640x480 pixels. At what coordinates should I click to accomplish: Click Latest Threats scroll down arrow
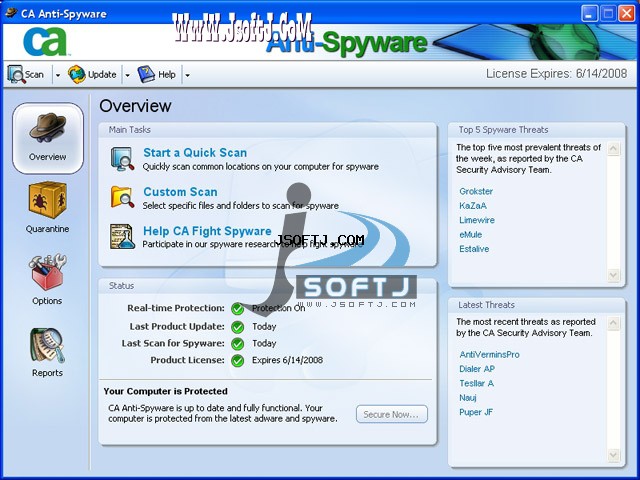(x=613, y=455)
